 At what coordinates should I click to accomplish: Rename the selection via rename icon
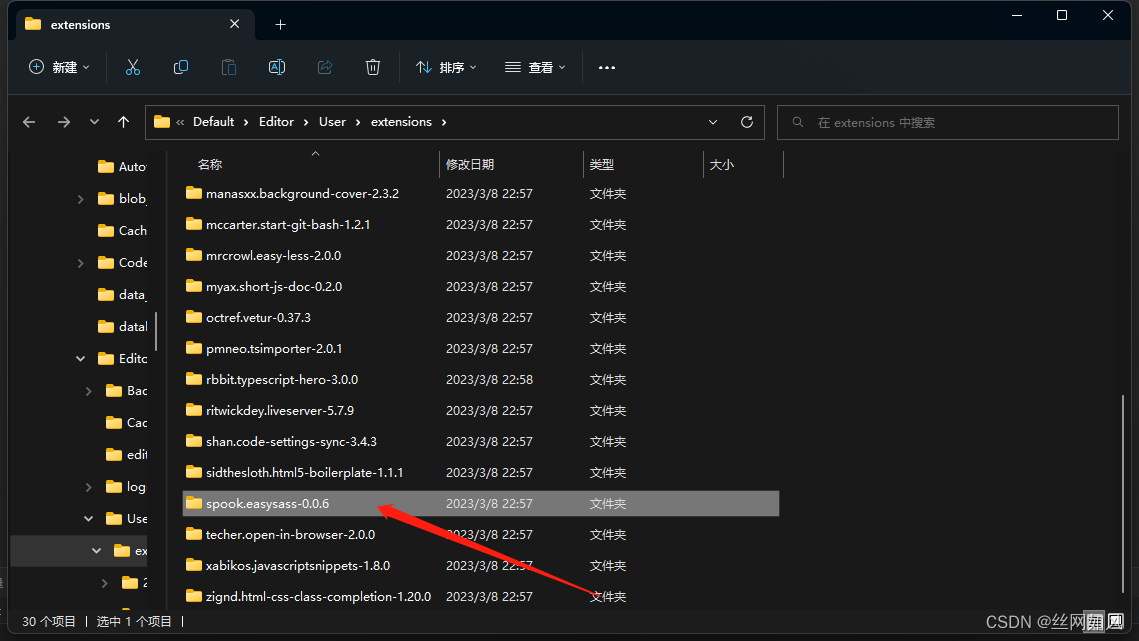point(277,67)
